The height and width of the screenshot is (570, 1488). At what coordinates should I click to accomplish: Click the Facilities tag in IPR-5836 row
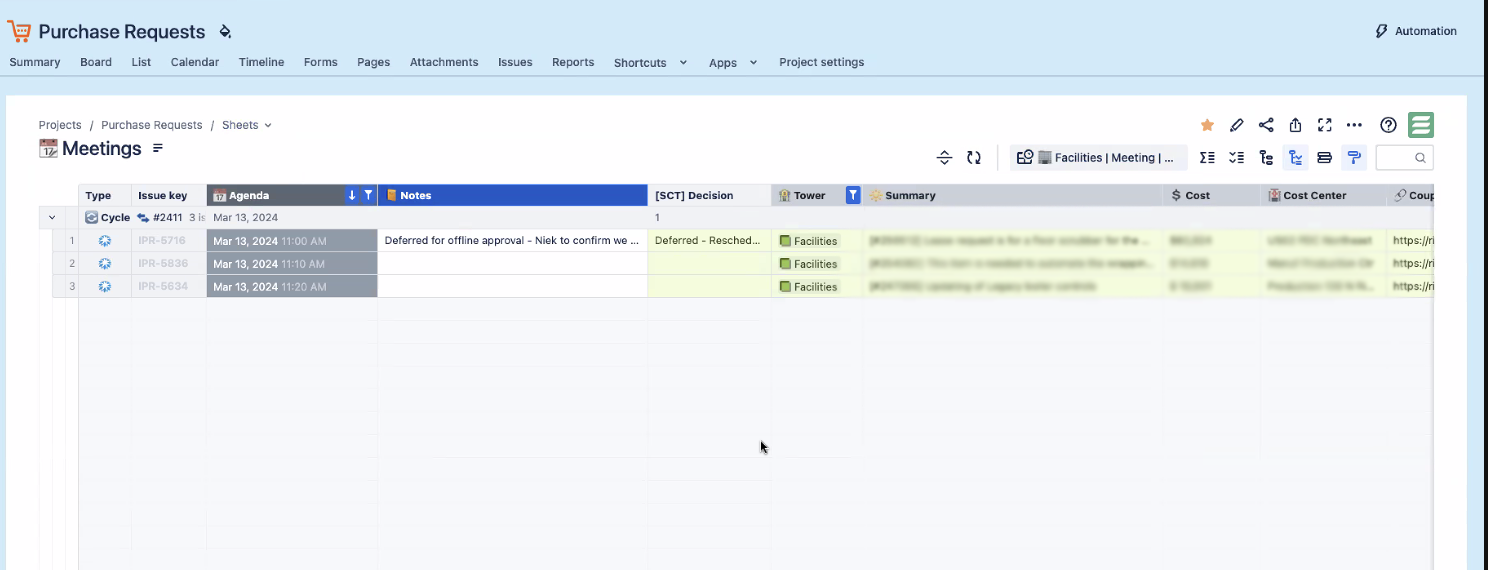(x=808, y=264)
